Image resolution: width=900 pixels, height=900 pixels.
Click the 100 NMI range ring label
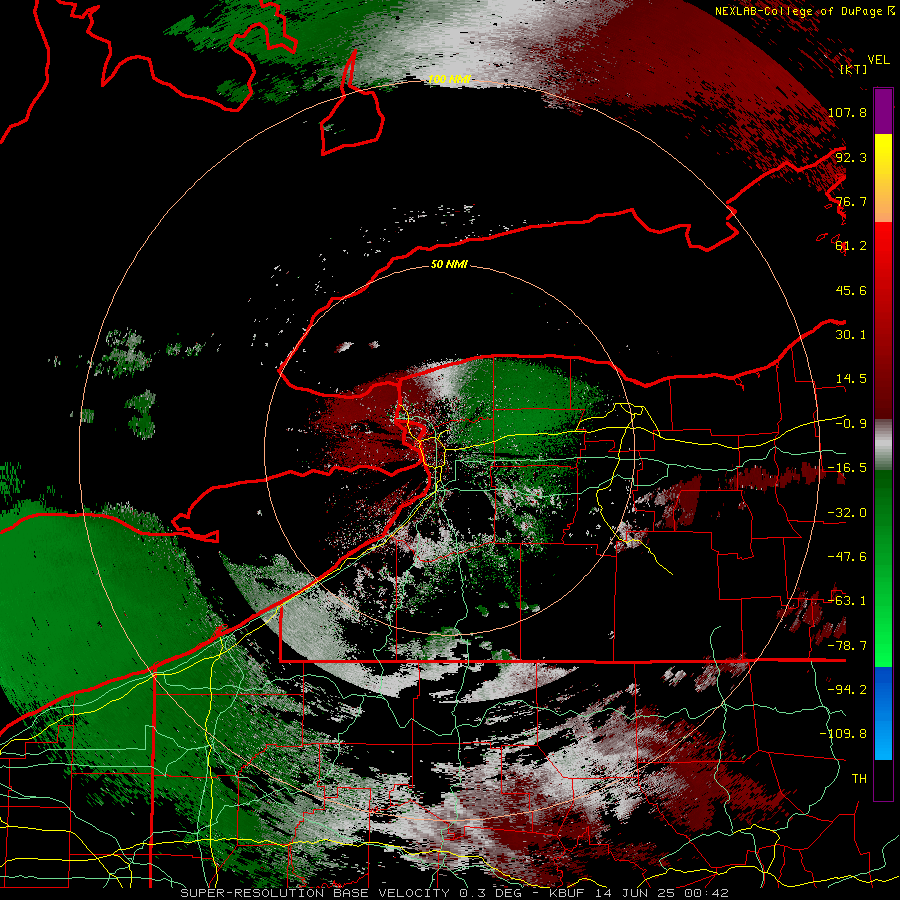(x=449, y=79)
